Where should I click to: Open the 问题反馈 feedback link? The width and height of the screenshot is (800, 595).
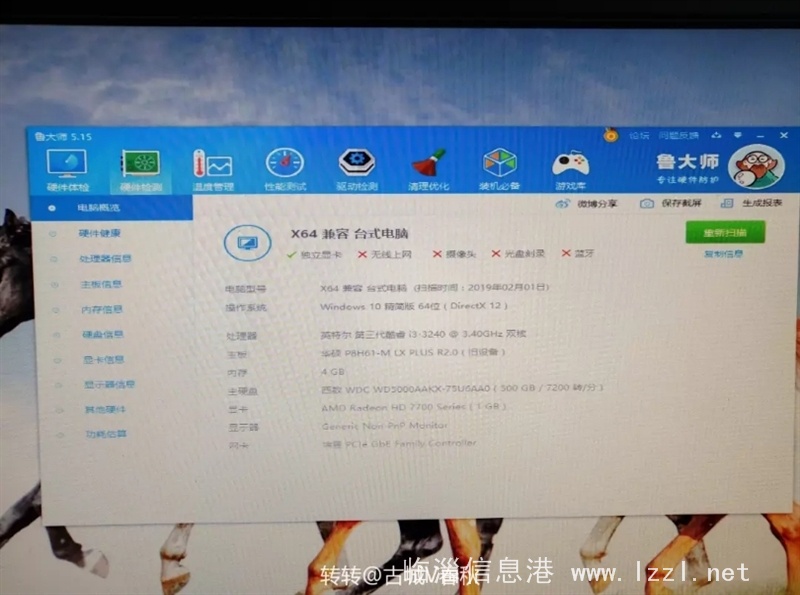(678, 135)
